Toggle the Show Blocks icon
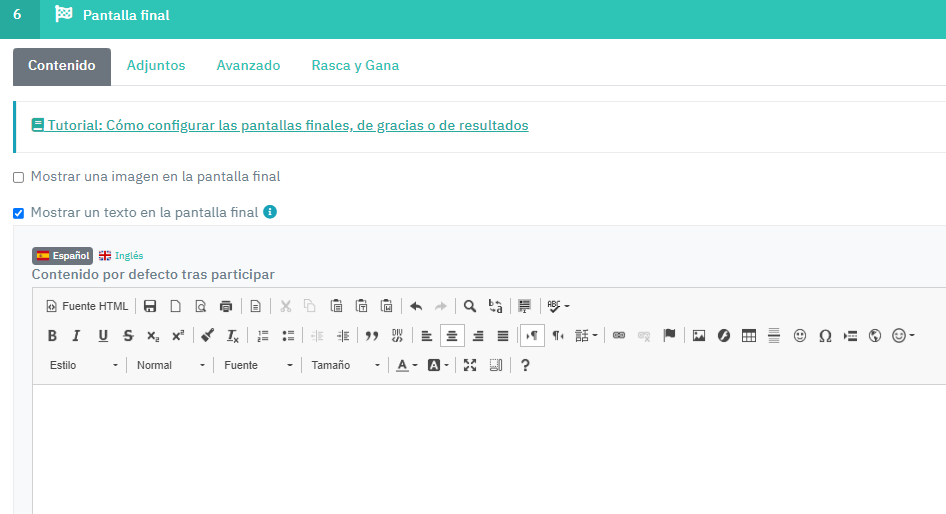The height and width of the screenshot is (514, 946). coord(495,365)
